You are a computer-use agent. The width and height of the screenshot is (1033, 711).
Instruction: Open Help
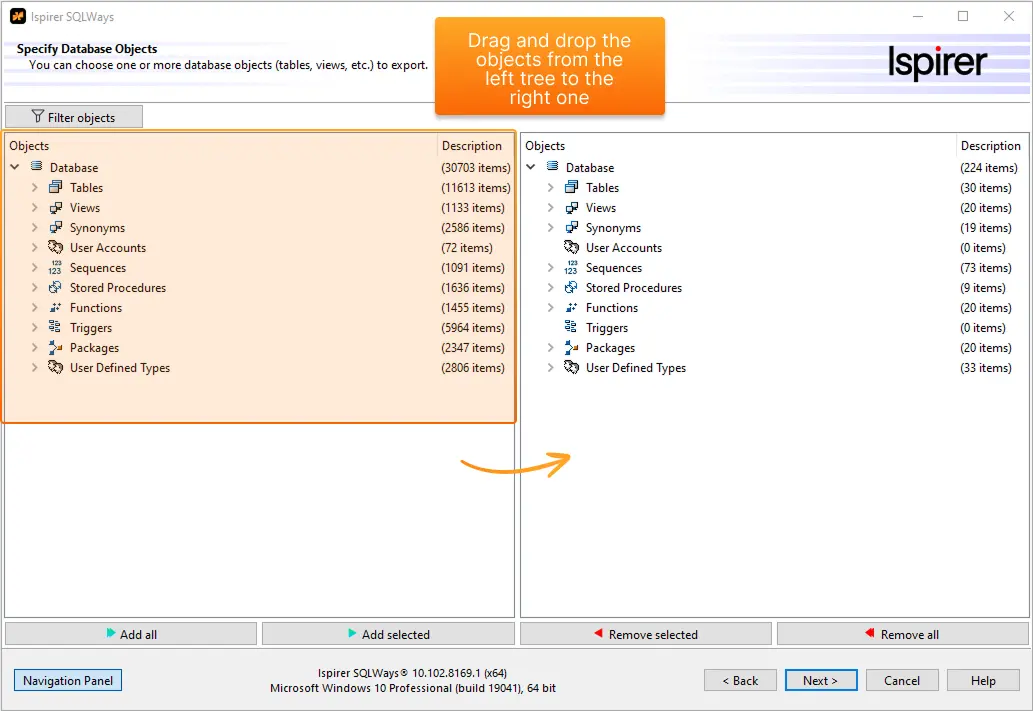(x=983, y=680)
